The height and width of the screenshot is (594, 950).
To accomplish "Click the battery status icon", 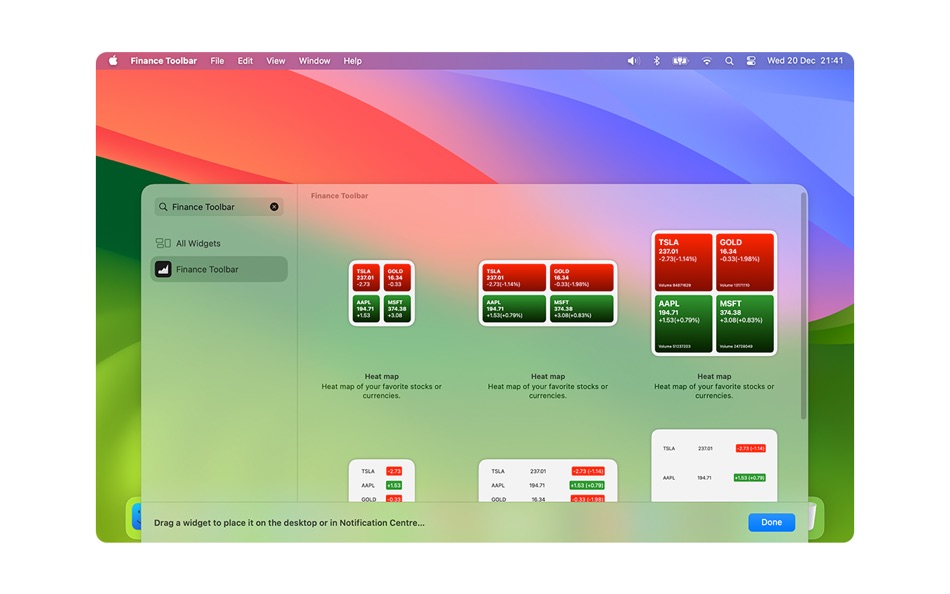I will pos(680,61).
